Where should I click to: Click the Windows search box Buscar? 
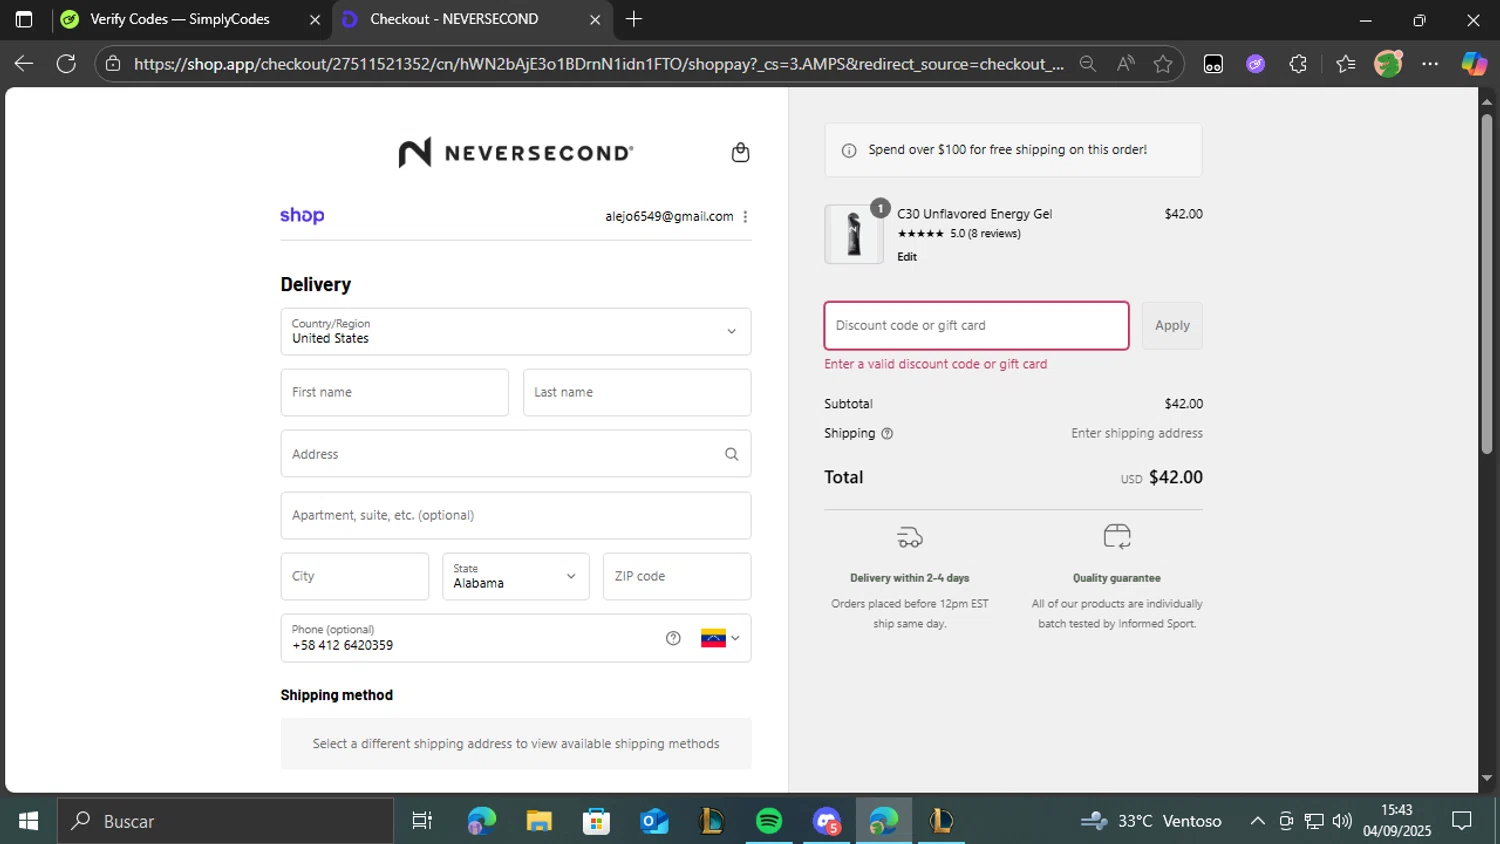[x=226, y=821]
